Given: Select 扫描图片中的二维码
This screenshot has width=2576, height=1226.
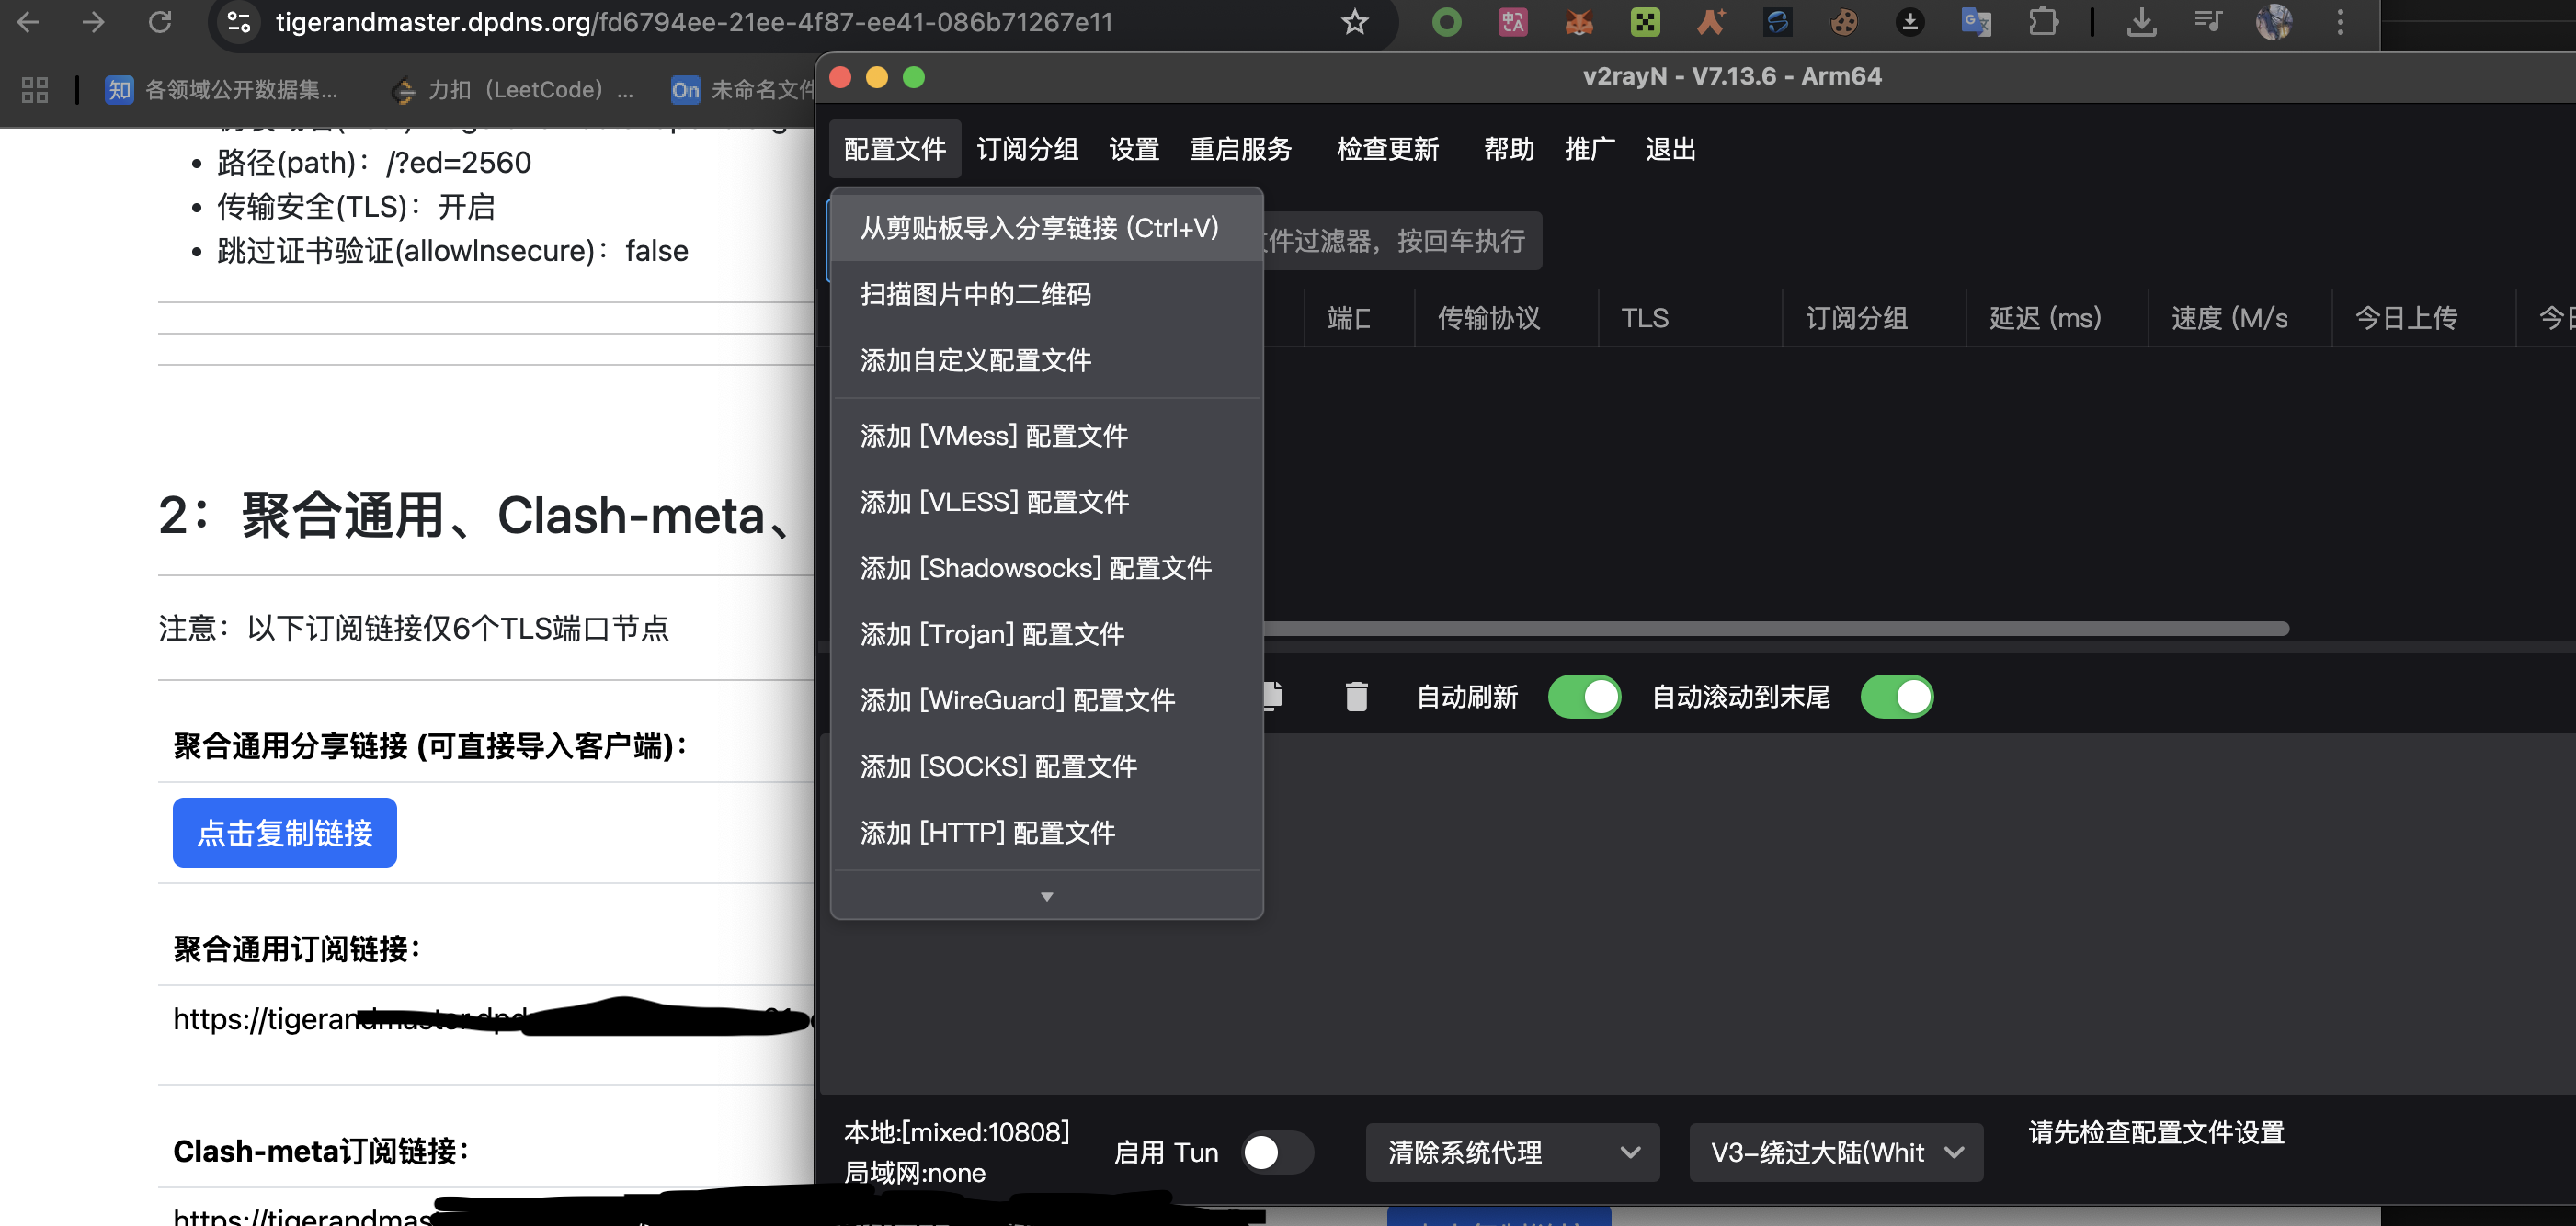Looking at the screenshot, I should click(x=1047, y=294).
